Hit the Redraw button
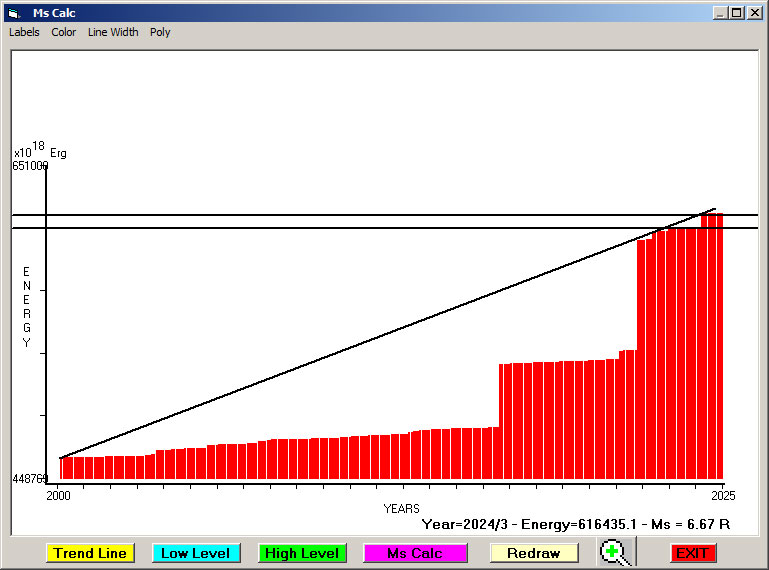 pyautogui.click(x=533, y=553)
